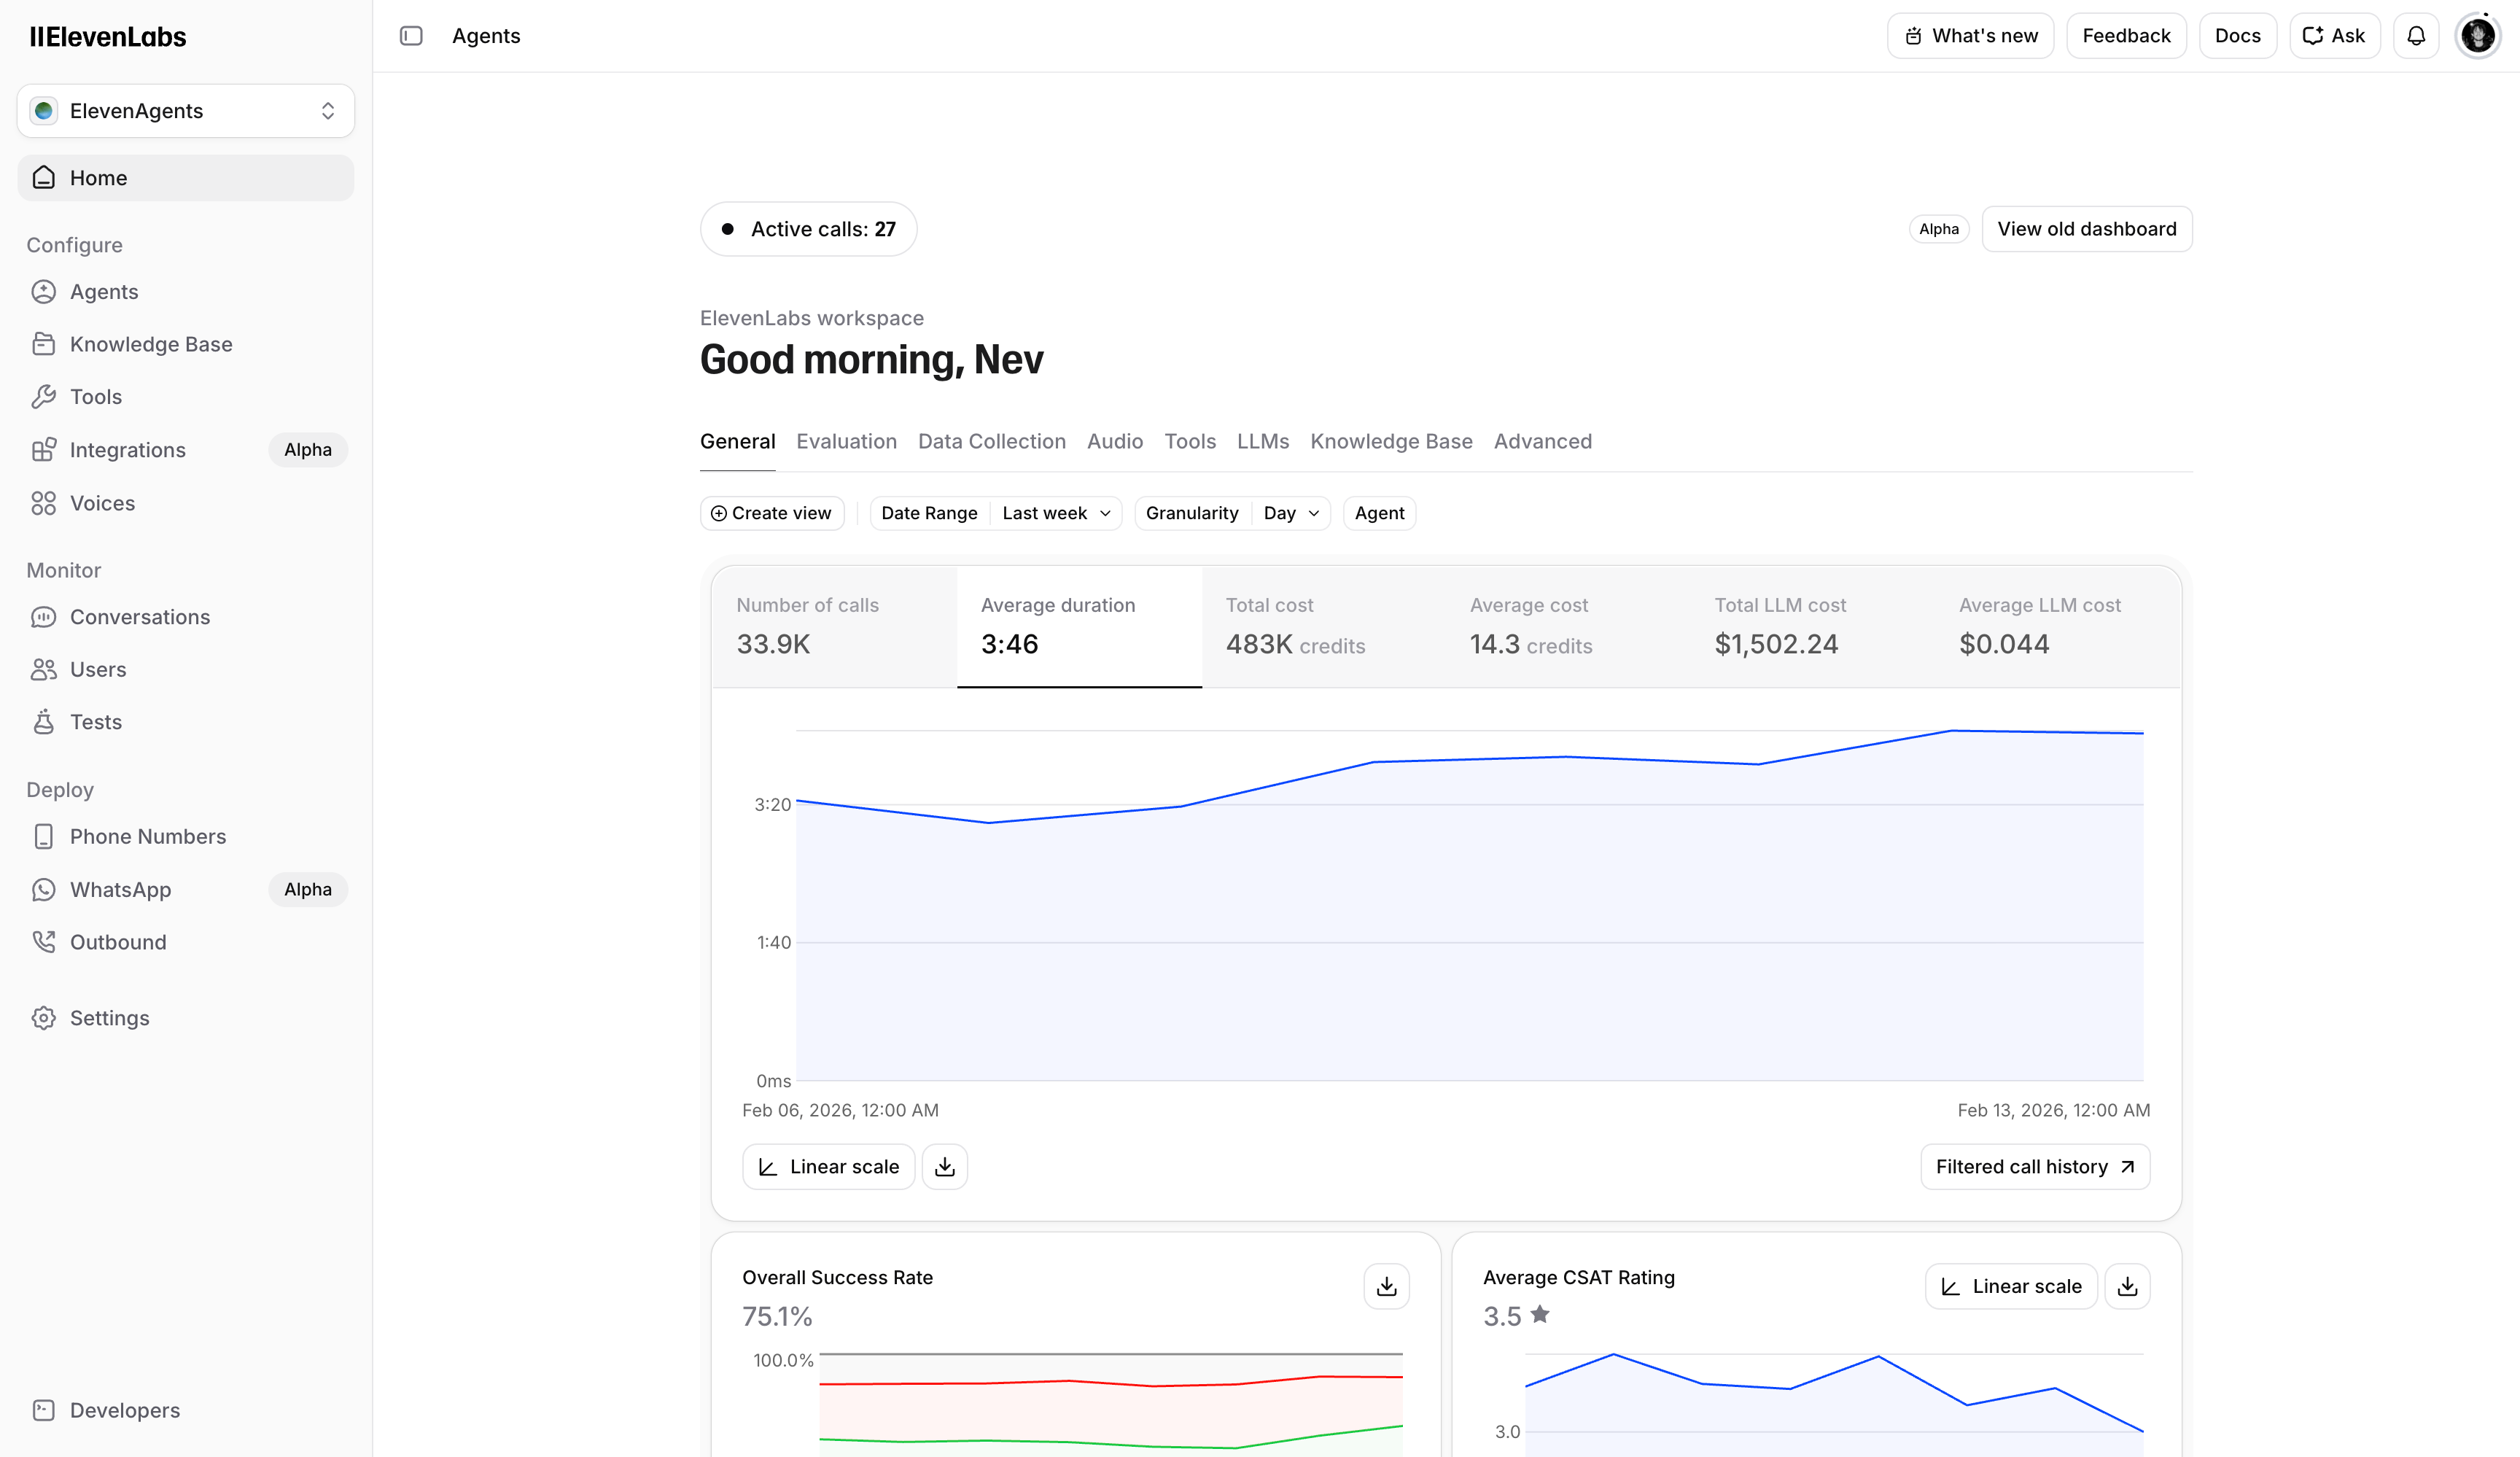
Task: Download the Average duration chart data
Action: point(944,1166)
